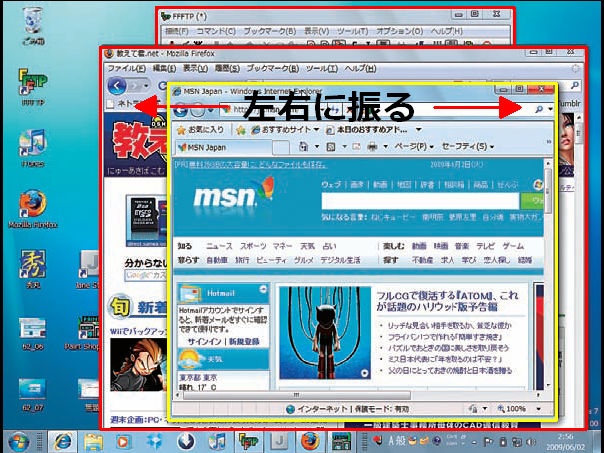604x453 pixels.
Task: Open FFFTP コマンド(C) menu
Action: click(x=216, y=31)
